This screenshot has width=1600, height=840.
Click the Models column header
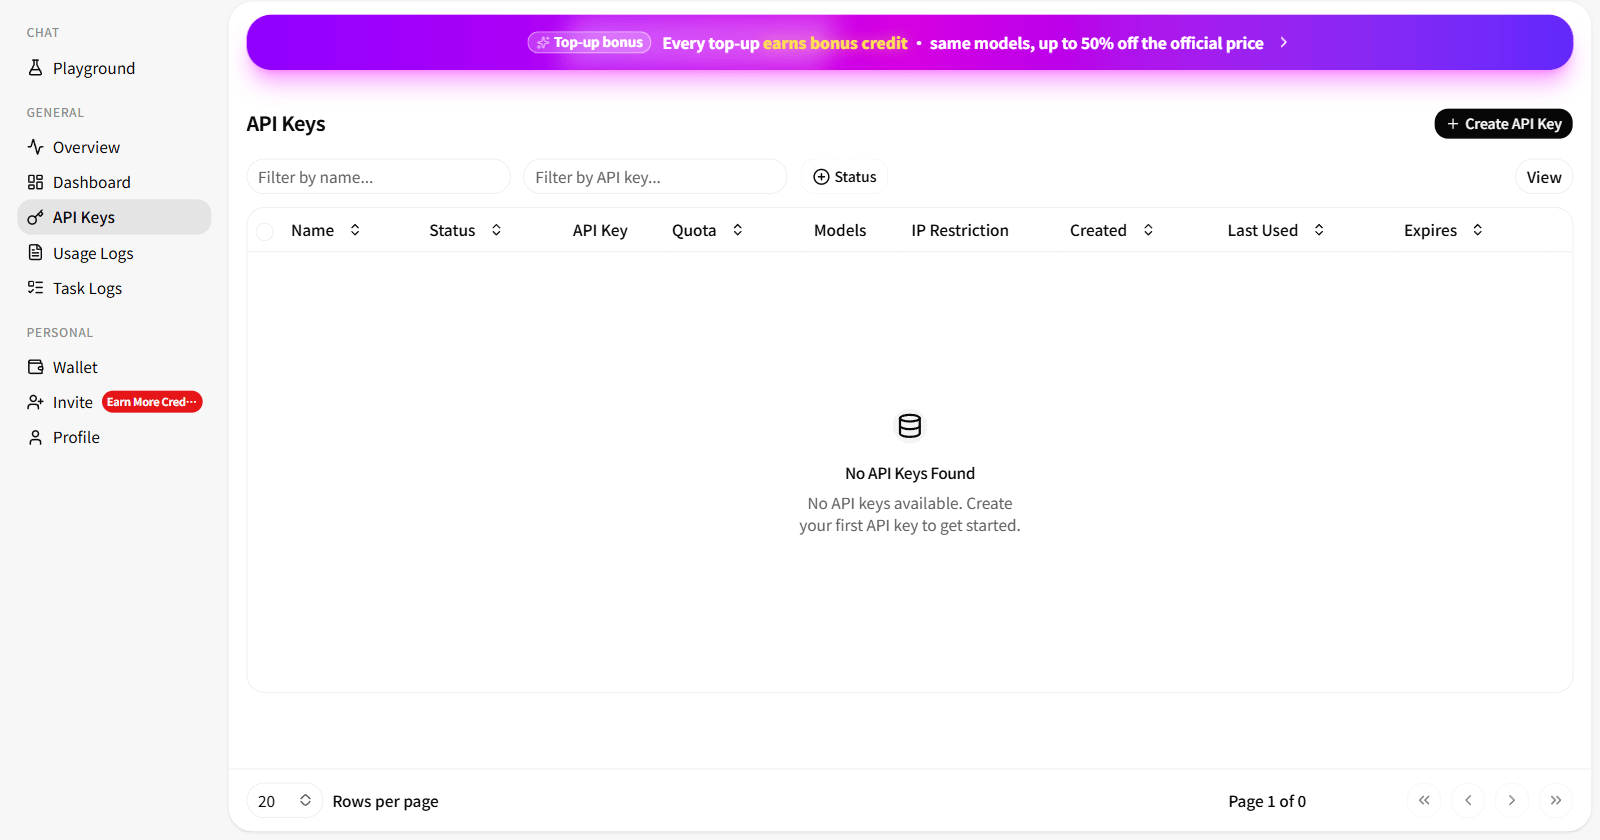coord(840,230)
